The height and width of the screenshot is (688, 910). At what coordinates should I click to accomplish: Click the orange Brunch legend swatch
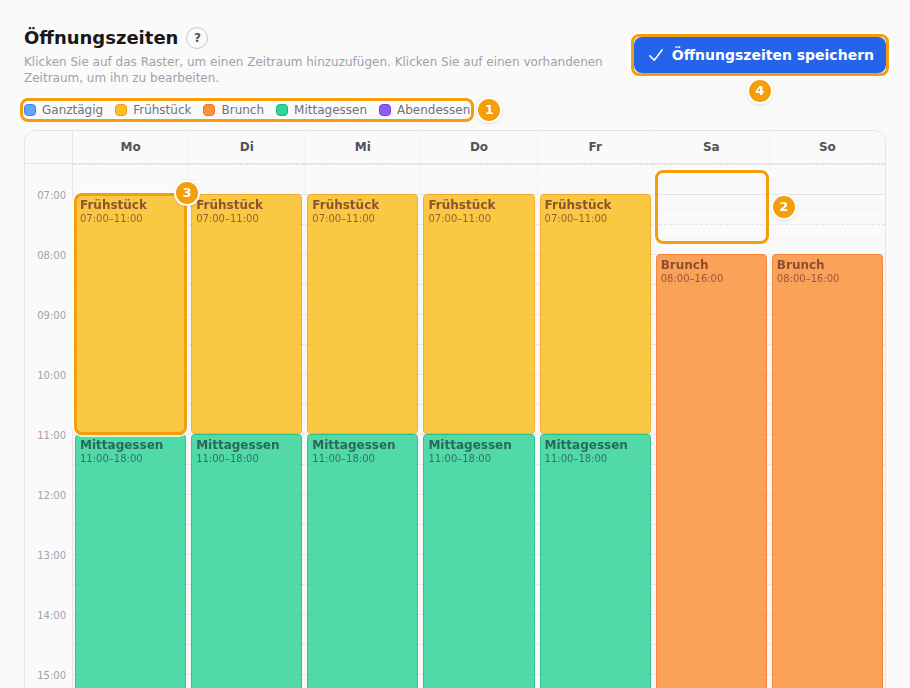pos(209,110)
